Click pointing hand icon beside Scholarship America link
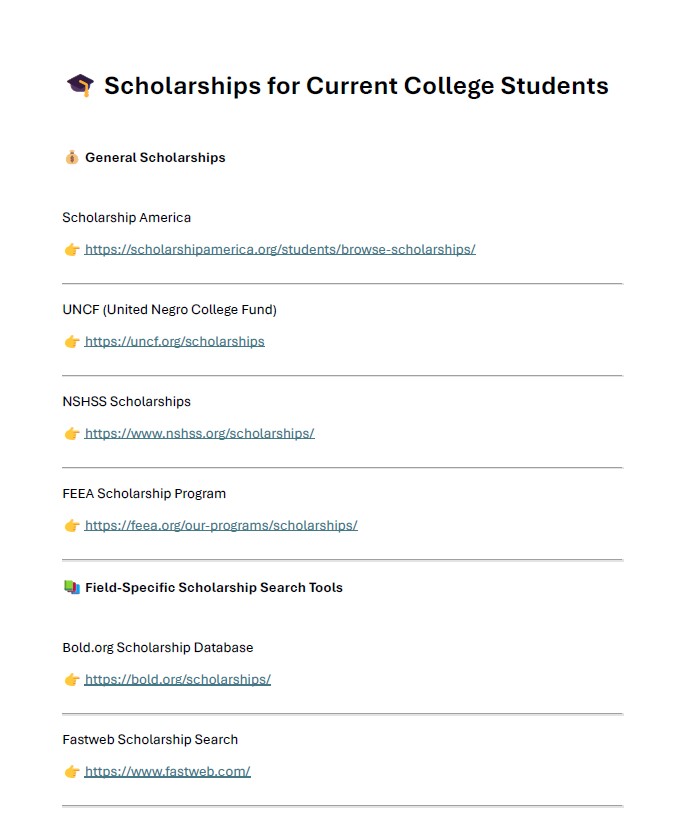This screenshot has width=679, height=839. [72, 250]
